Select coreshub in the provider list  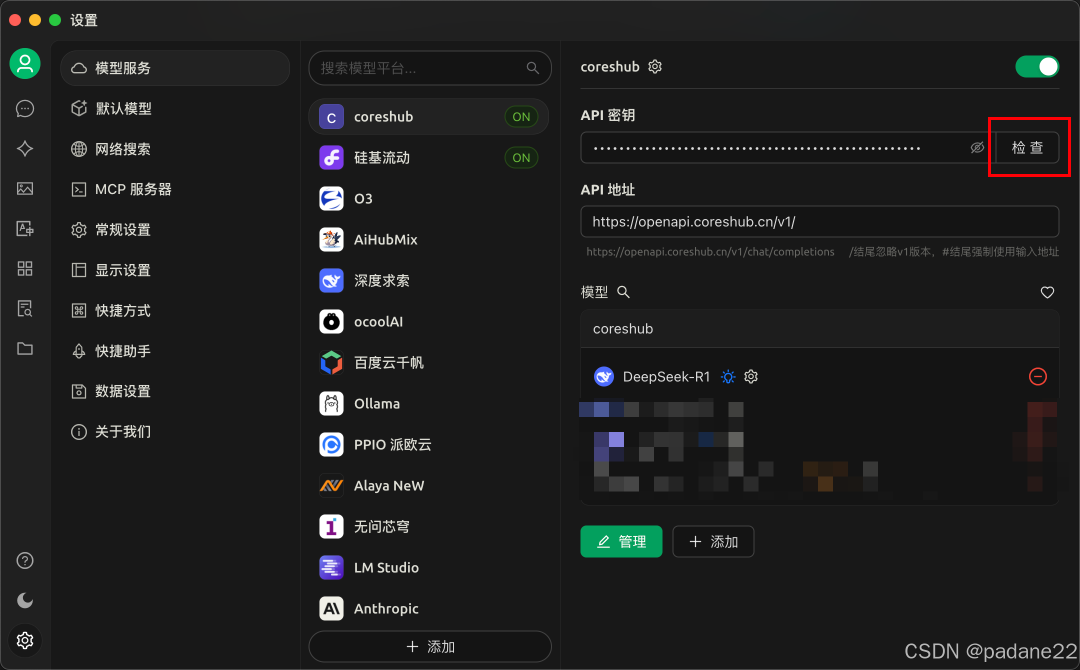tap(428, 116)
